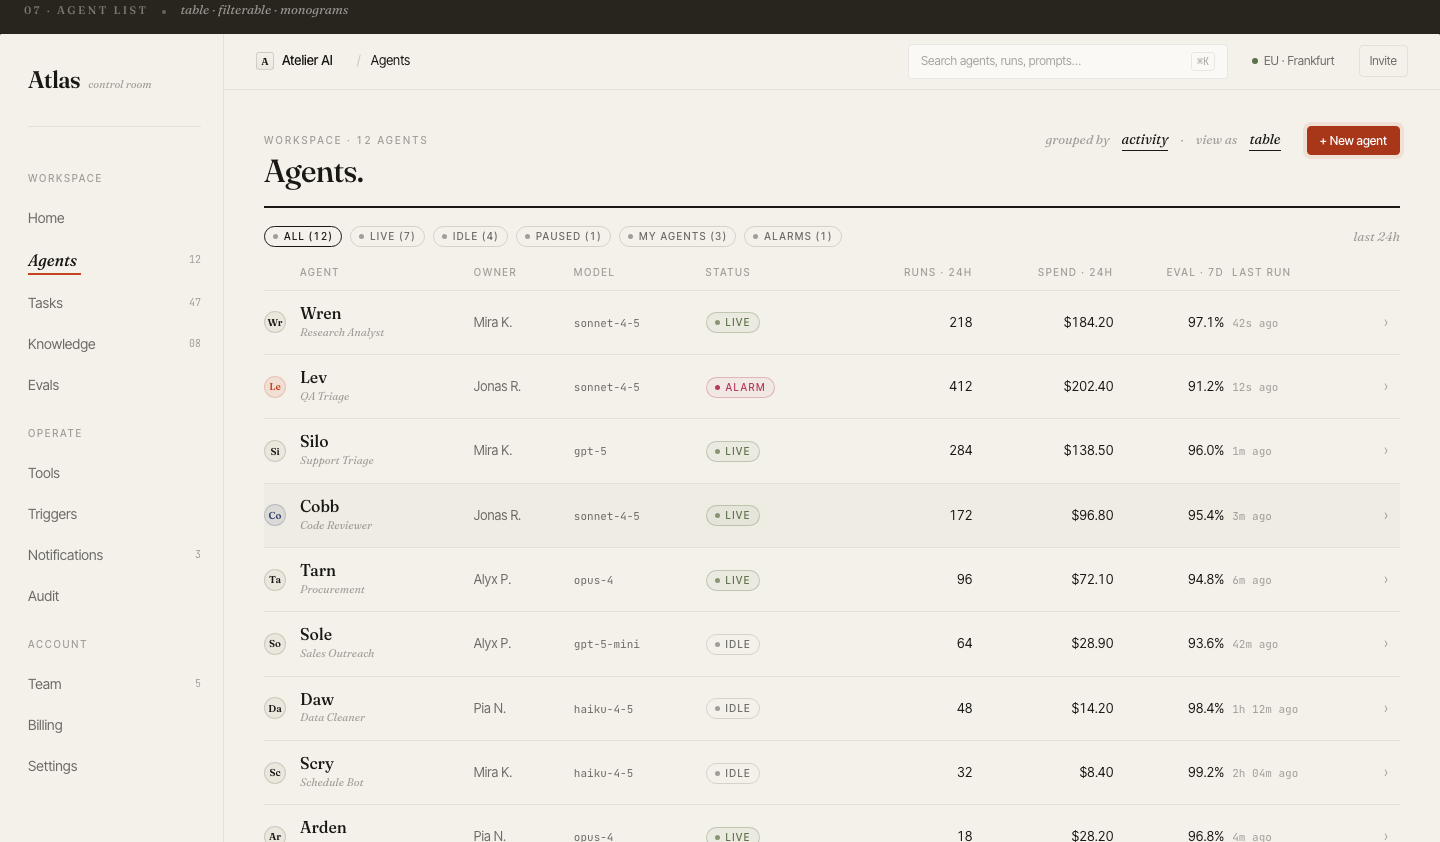Open Audit in the sidebar

pos(43,596)
